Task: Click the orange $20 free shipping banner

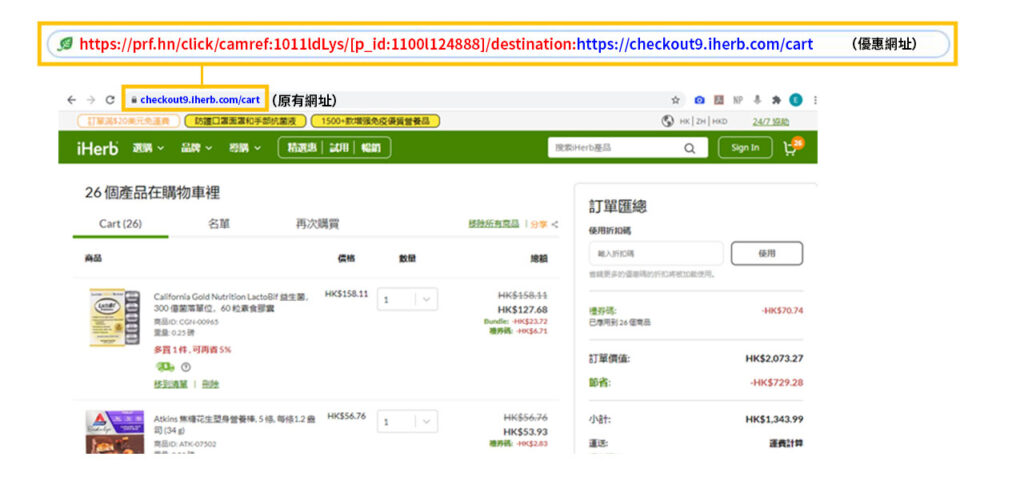Action: [127, 121]
